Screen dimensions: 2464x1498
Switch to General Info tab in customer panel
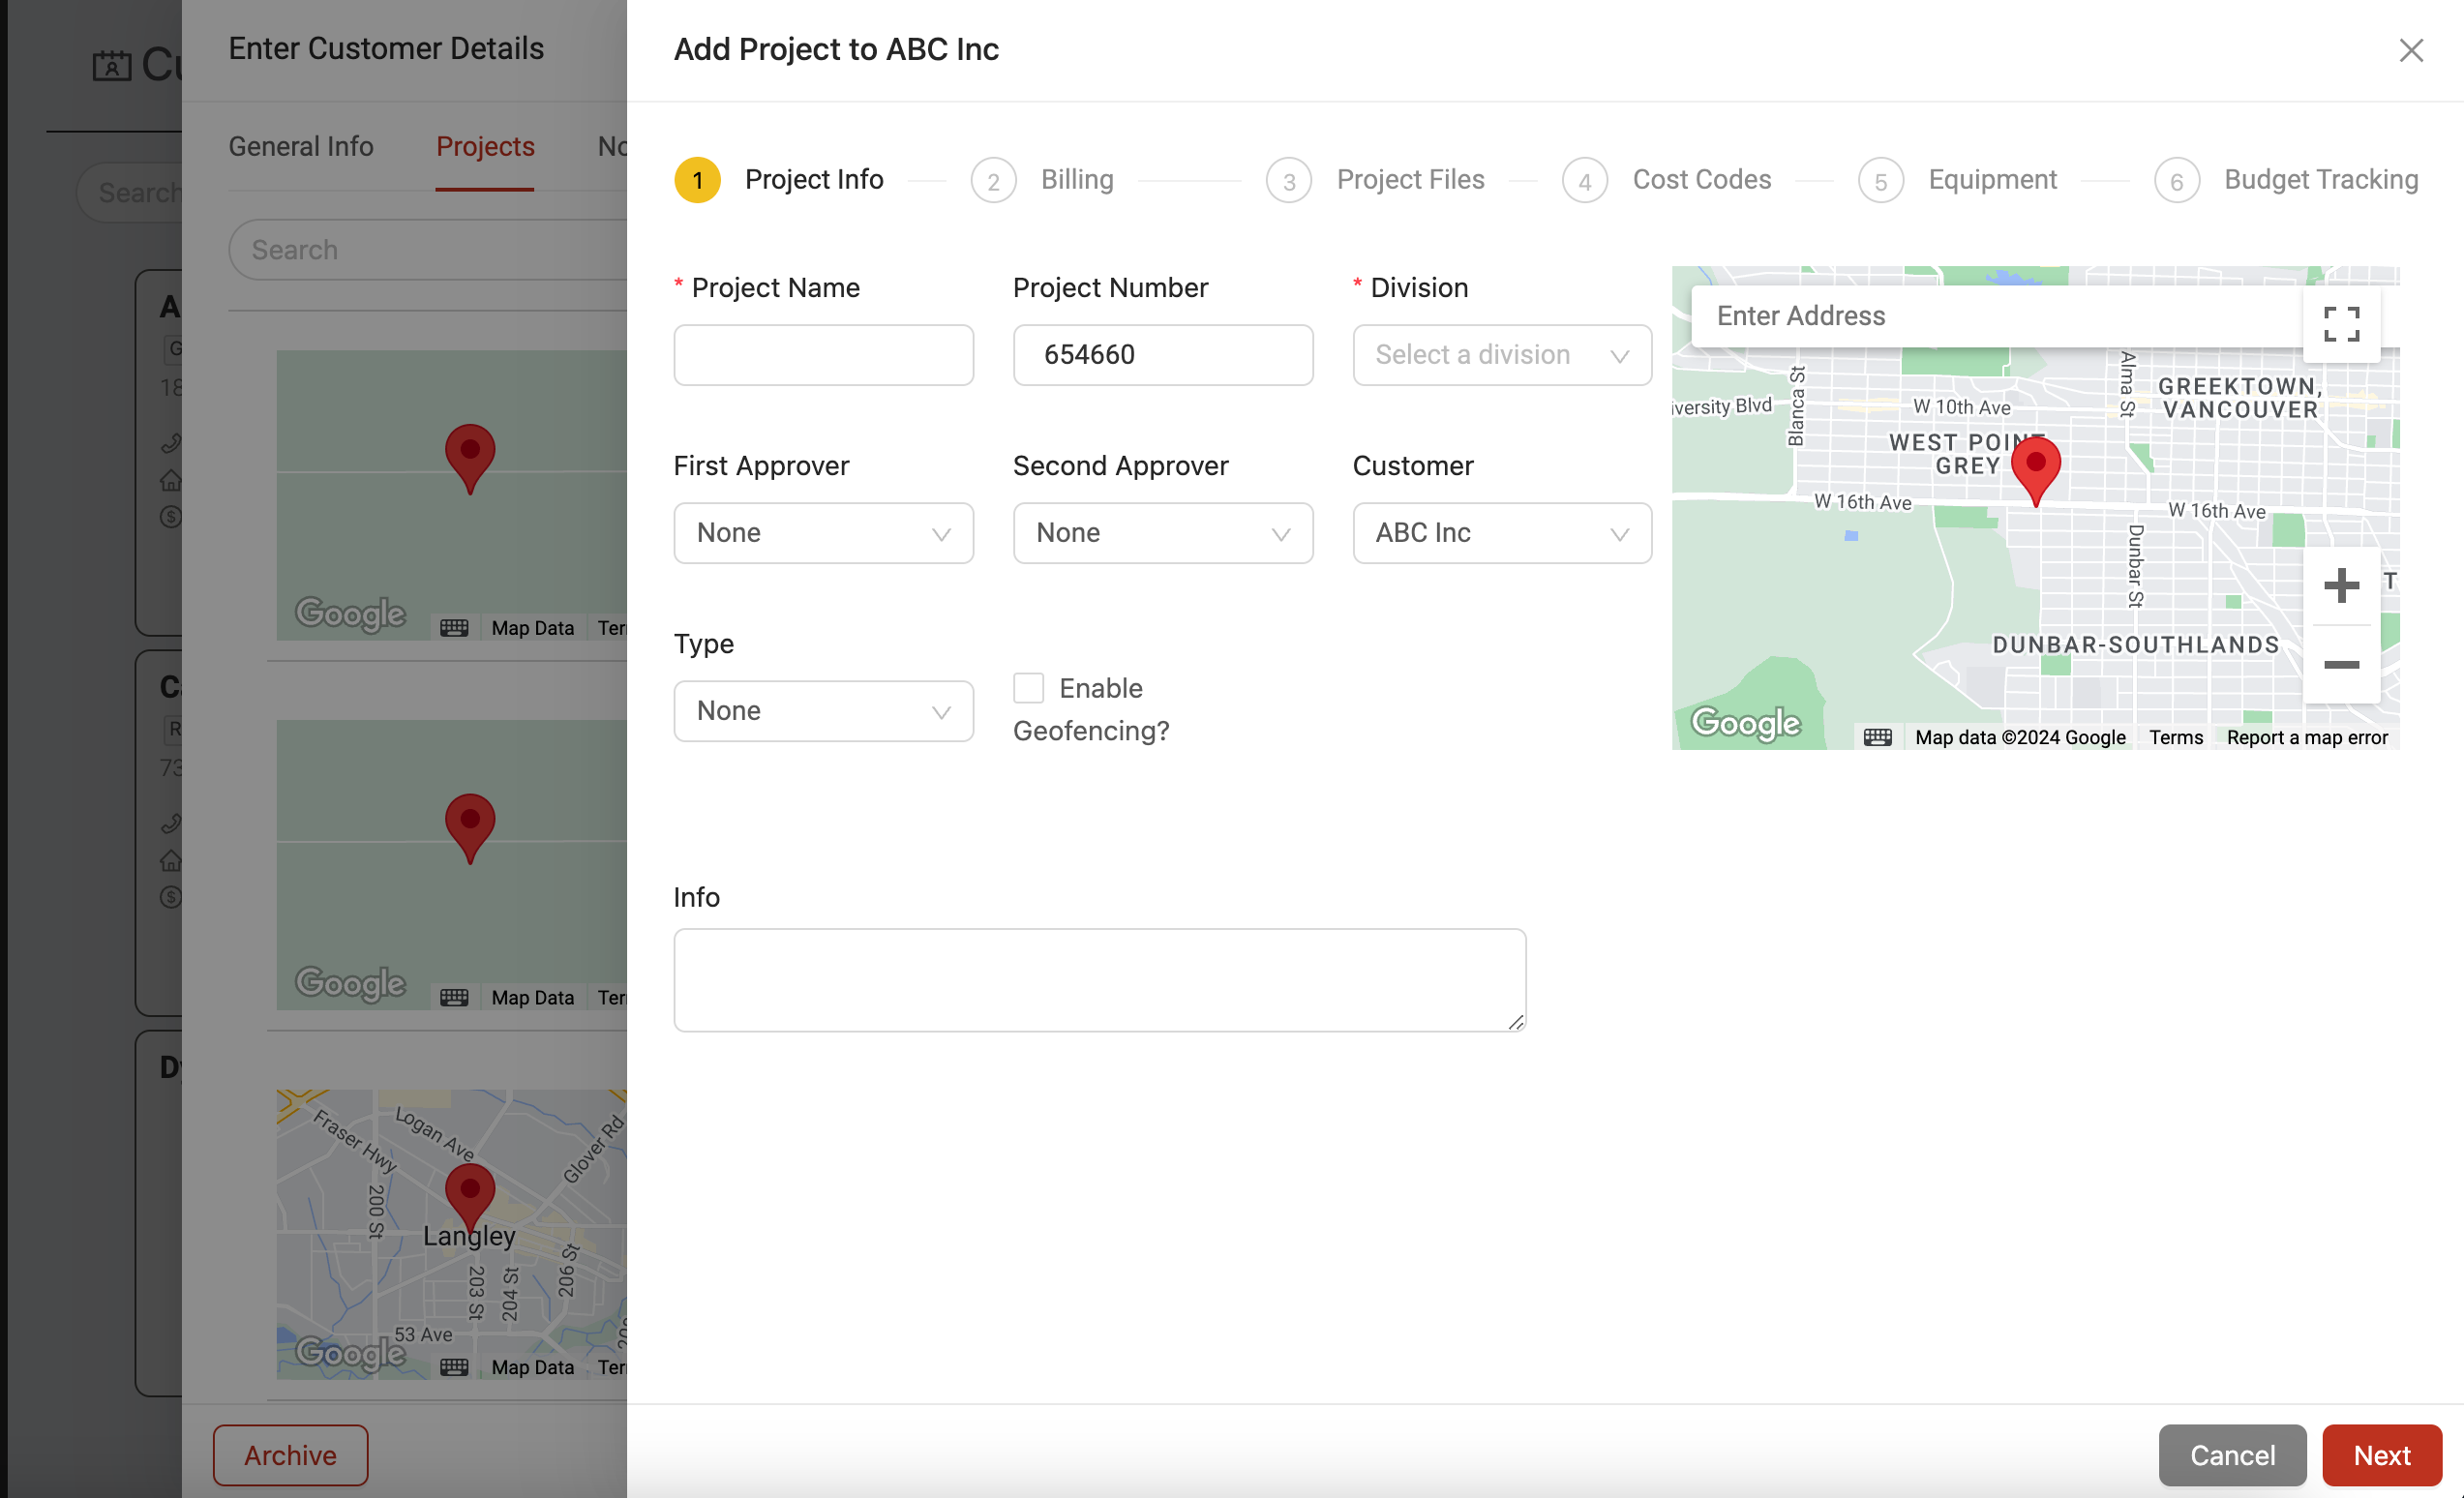301,147
